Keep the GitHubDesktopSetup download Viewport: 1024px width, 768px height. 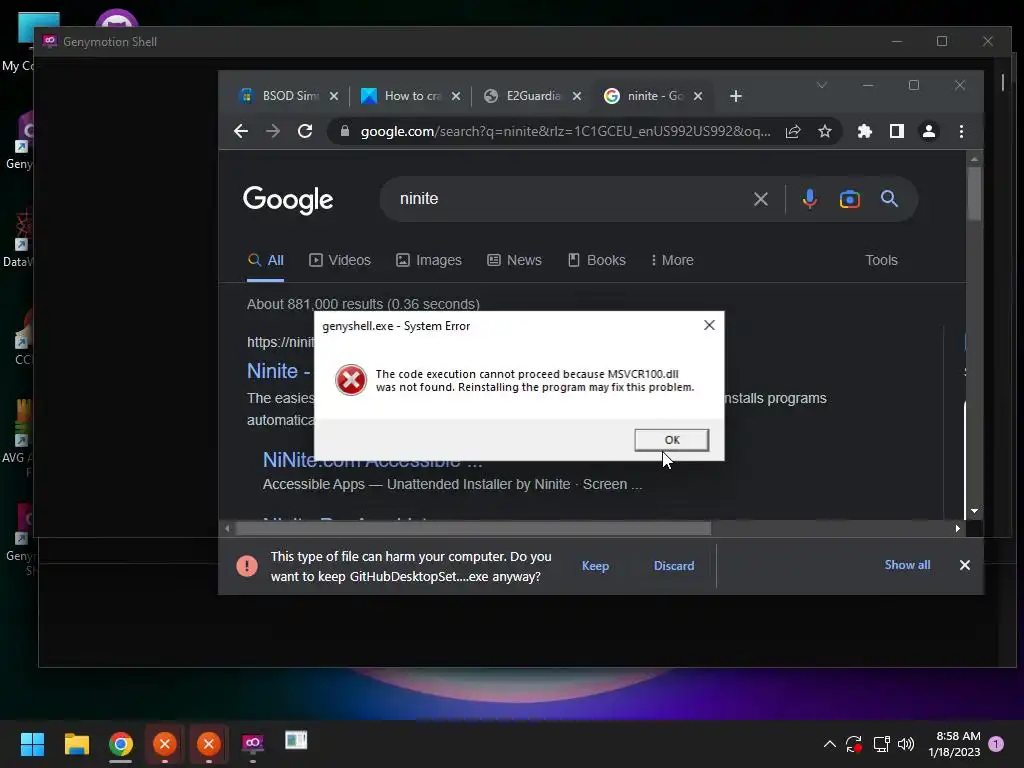pyautogui.click(x=595, y=566)
